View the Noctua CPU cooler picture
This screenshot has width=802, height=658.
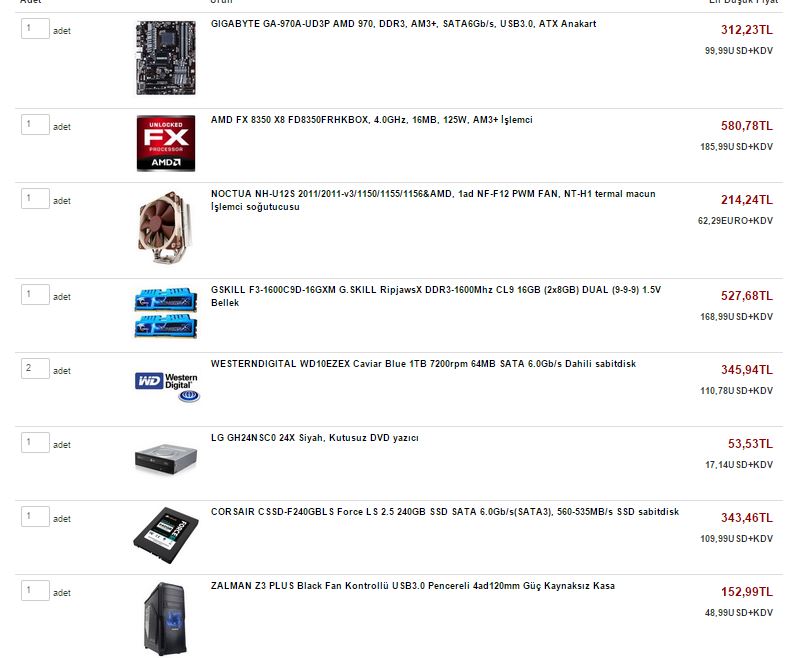tap(166, 227)
